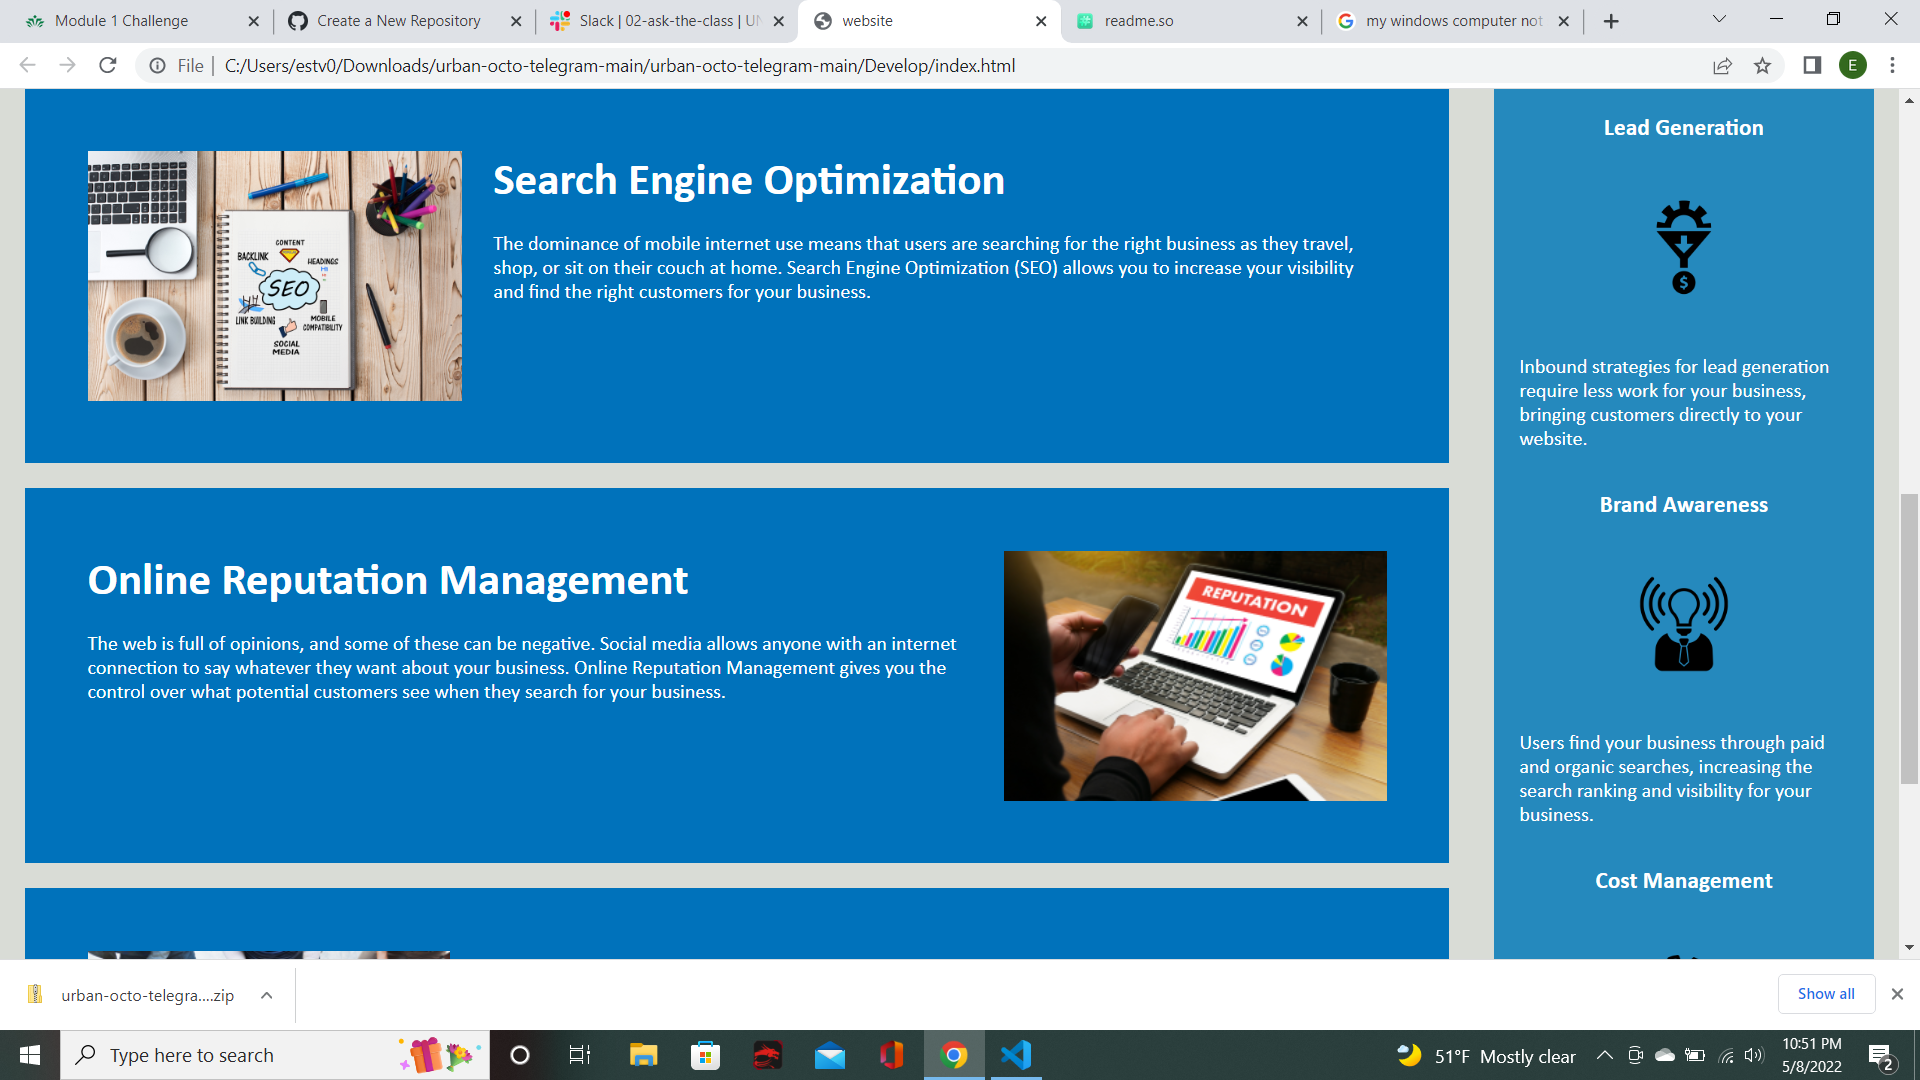Image resolution: width=1920 pixels, height=1080 pixels.
Task: Open Microsoft Store from taskbar
Action: point(705,1055)
